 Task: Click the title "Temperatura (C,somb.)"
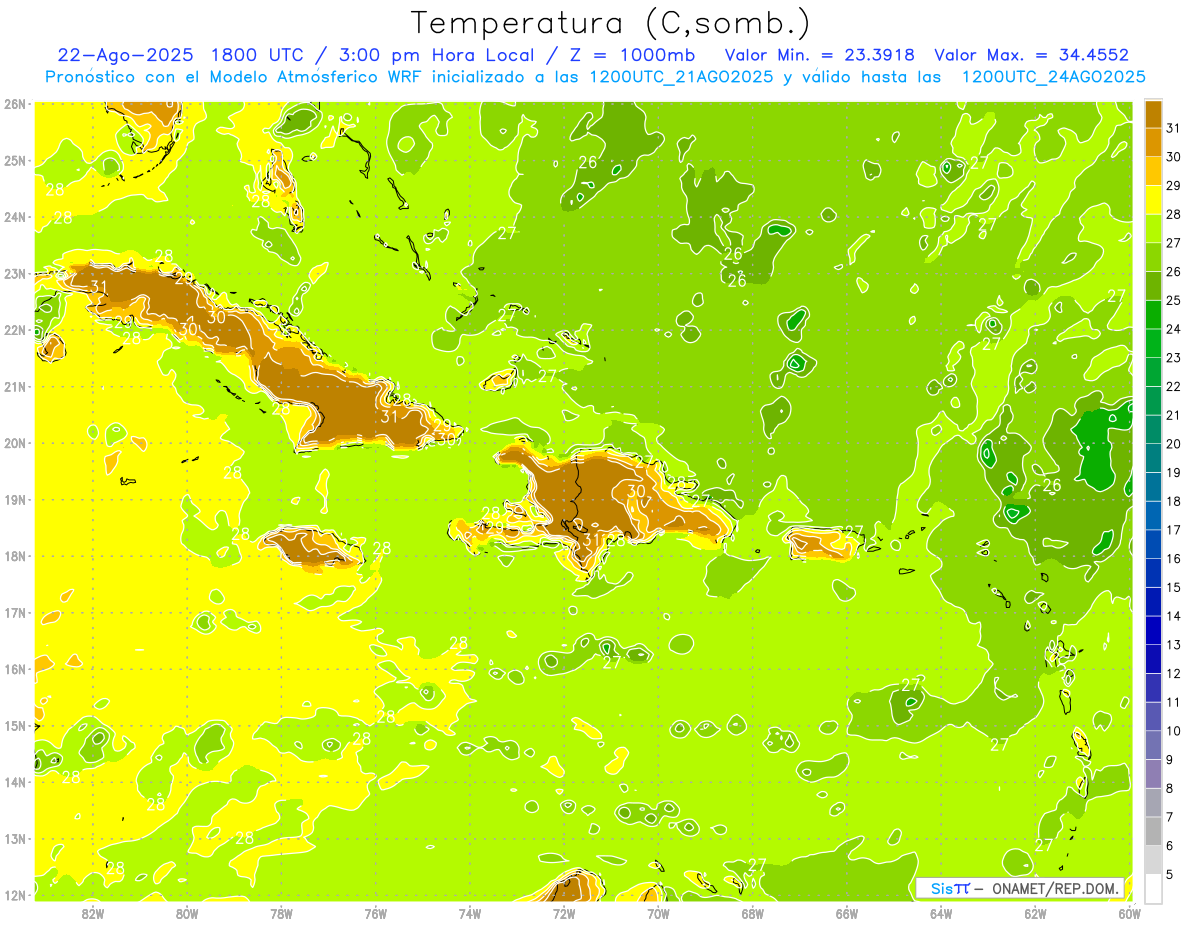611,23
